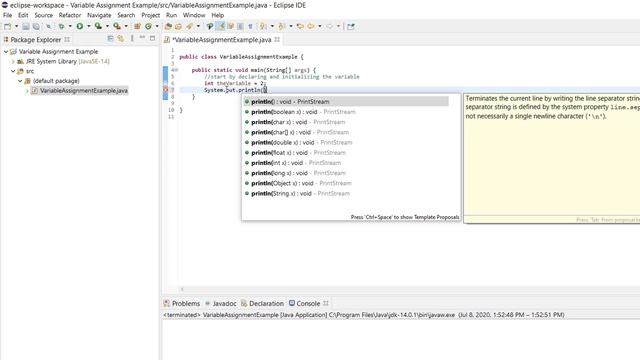Click the Save toolbar icon

tap(26, 27)
